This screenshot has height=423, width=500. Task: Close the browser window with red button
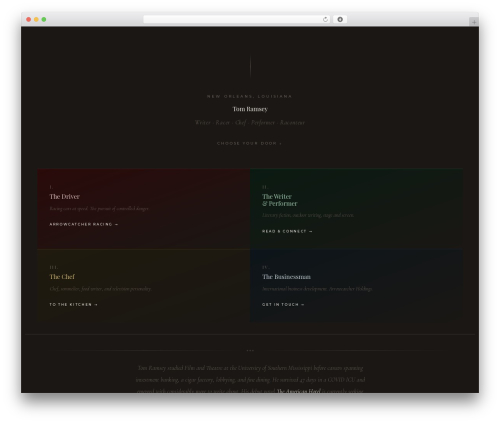(x=29, y=19)
